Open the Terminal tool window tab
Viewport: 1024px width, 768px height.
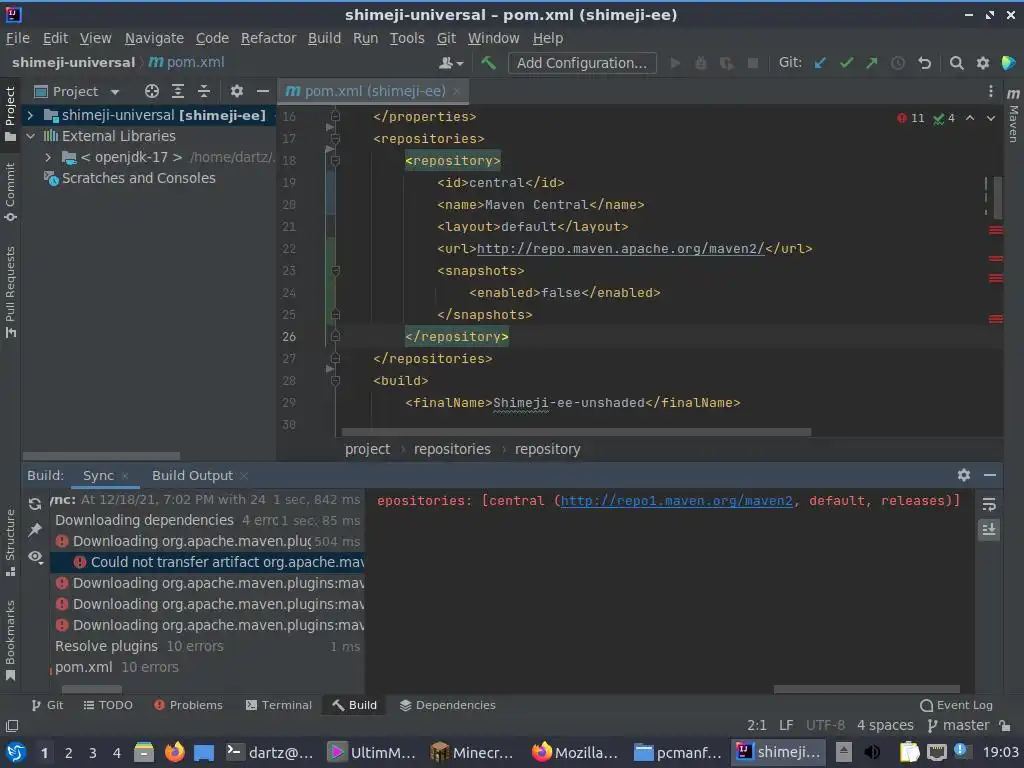[279, 705]
